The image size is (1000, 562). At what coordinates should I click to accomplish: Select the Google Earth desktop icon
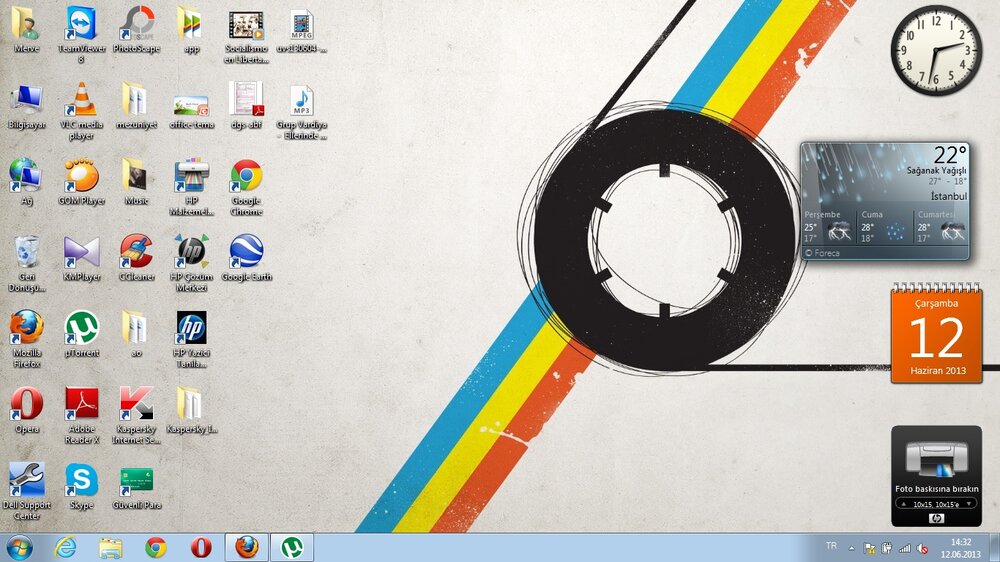[x=246, y=251]
